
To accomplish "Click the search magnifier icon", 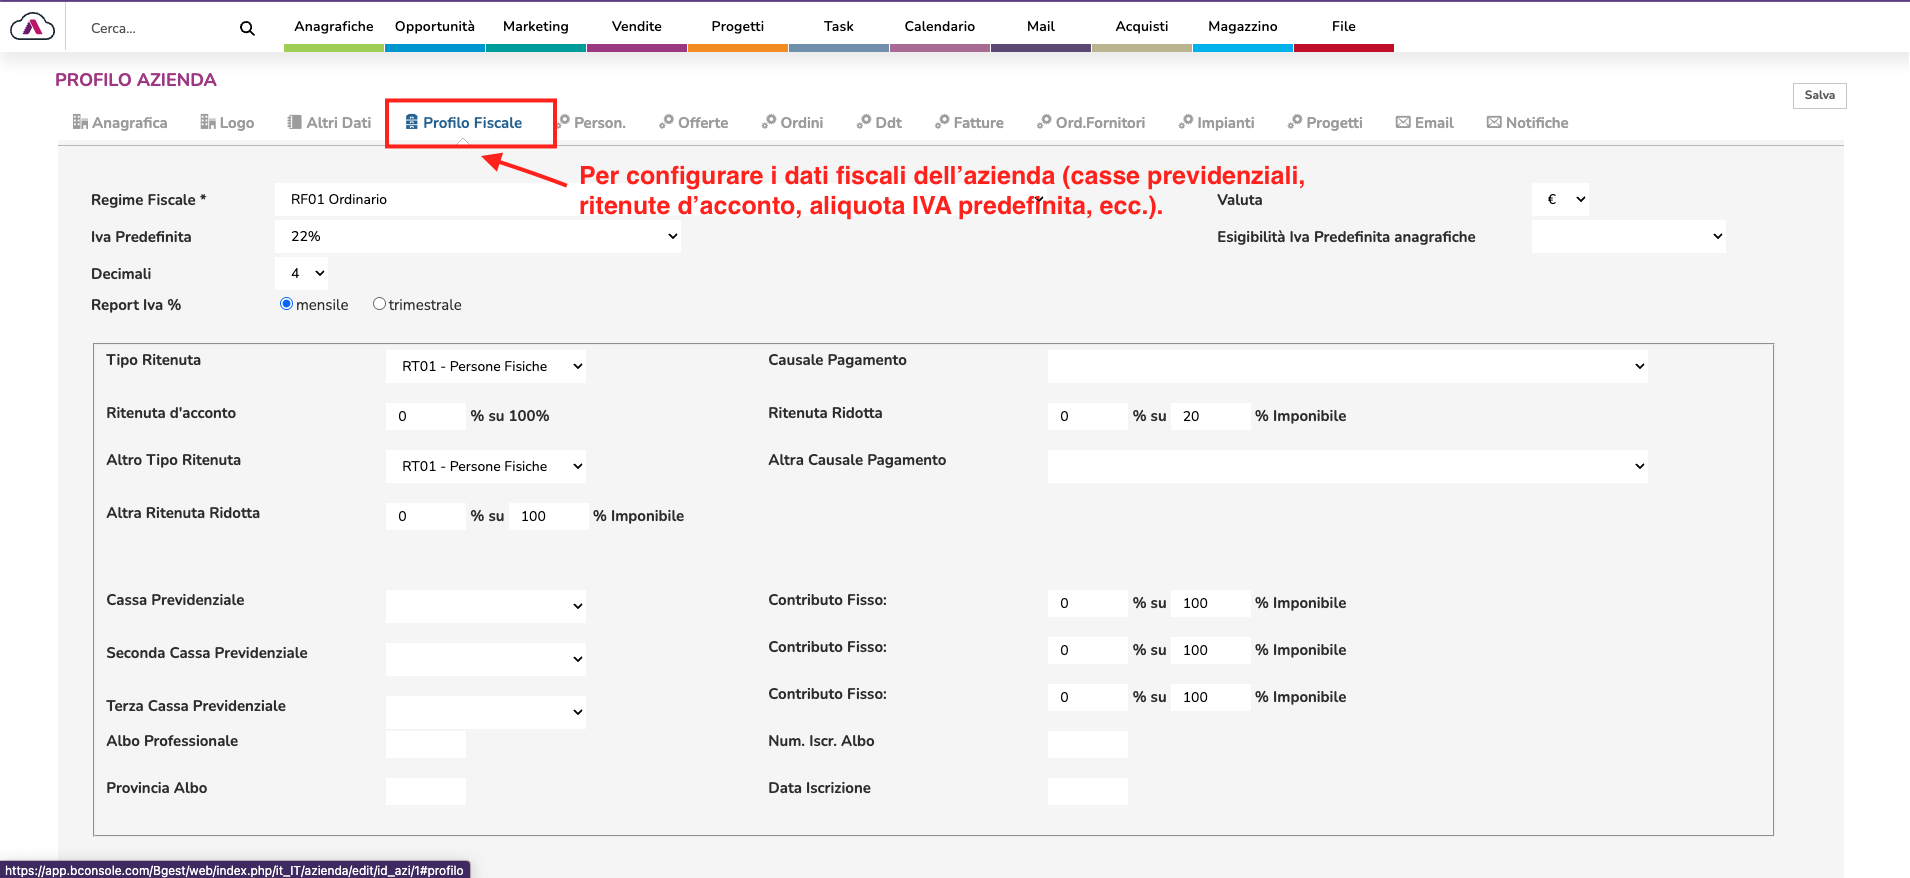I will point(247,29).
